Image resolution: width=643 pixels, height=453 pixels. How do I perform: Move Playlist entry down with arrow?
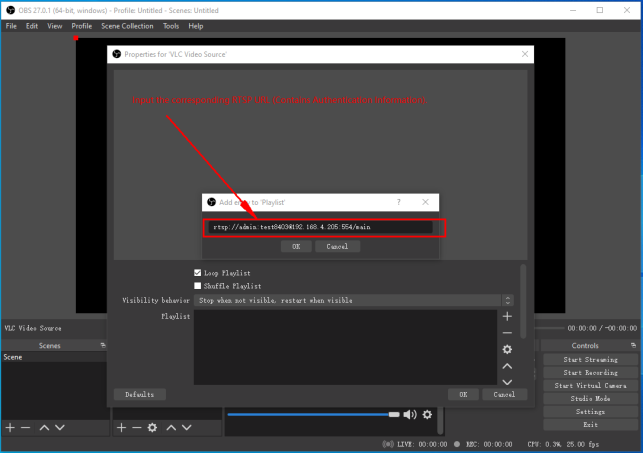pos(507,382)
